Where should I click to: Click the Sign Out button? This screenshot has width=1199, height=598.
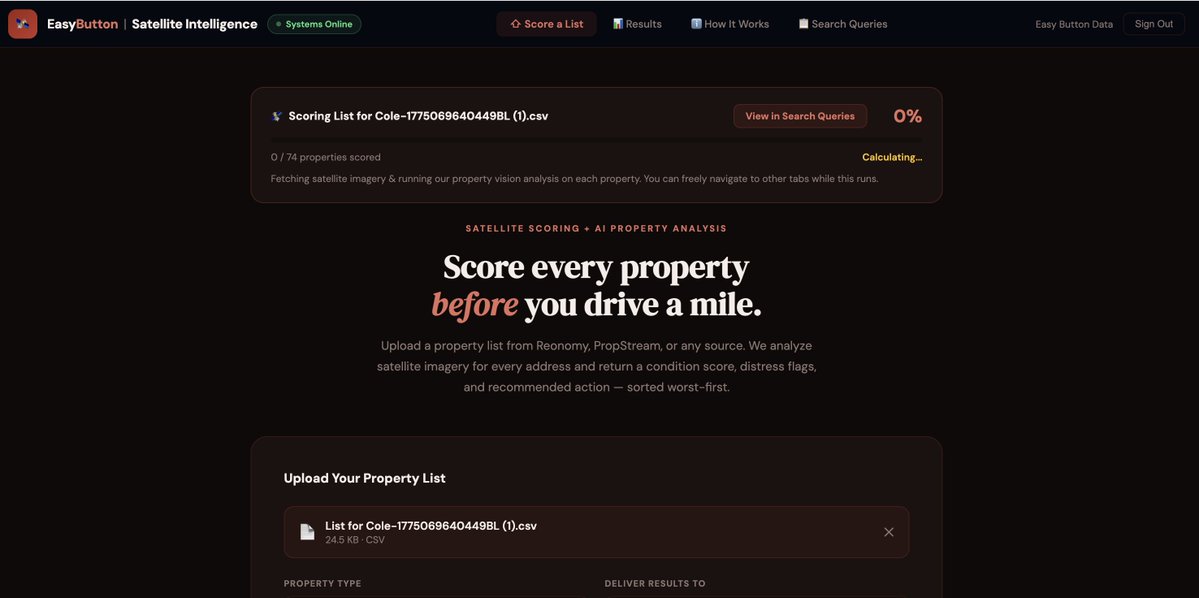[x=1153, y=24]
